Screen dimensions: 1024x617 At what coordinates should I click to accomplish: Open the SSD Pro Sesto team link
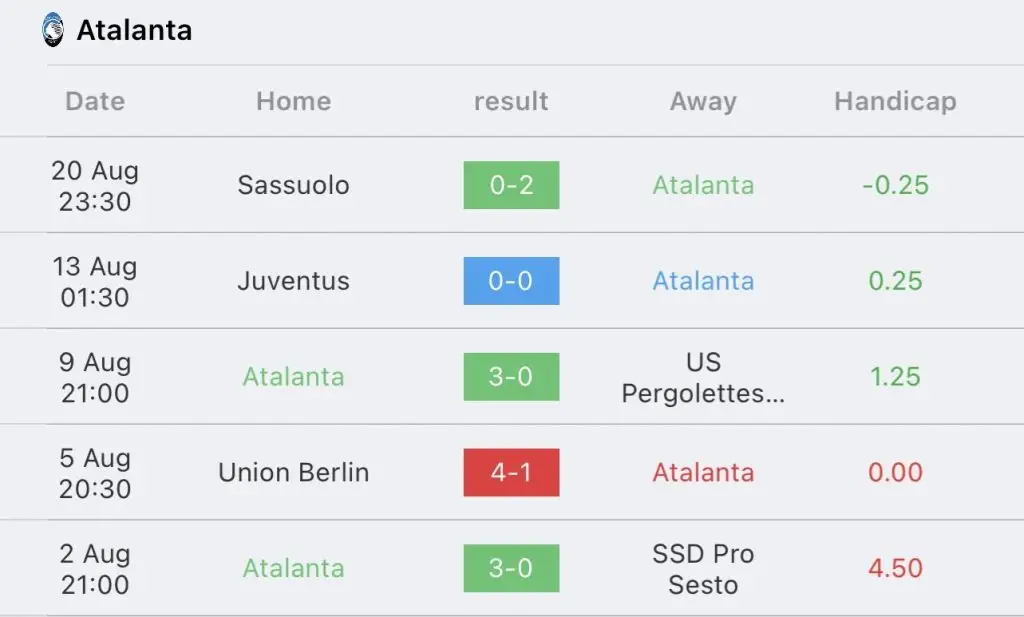coord(703,569)
